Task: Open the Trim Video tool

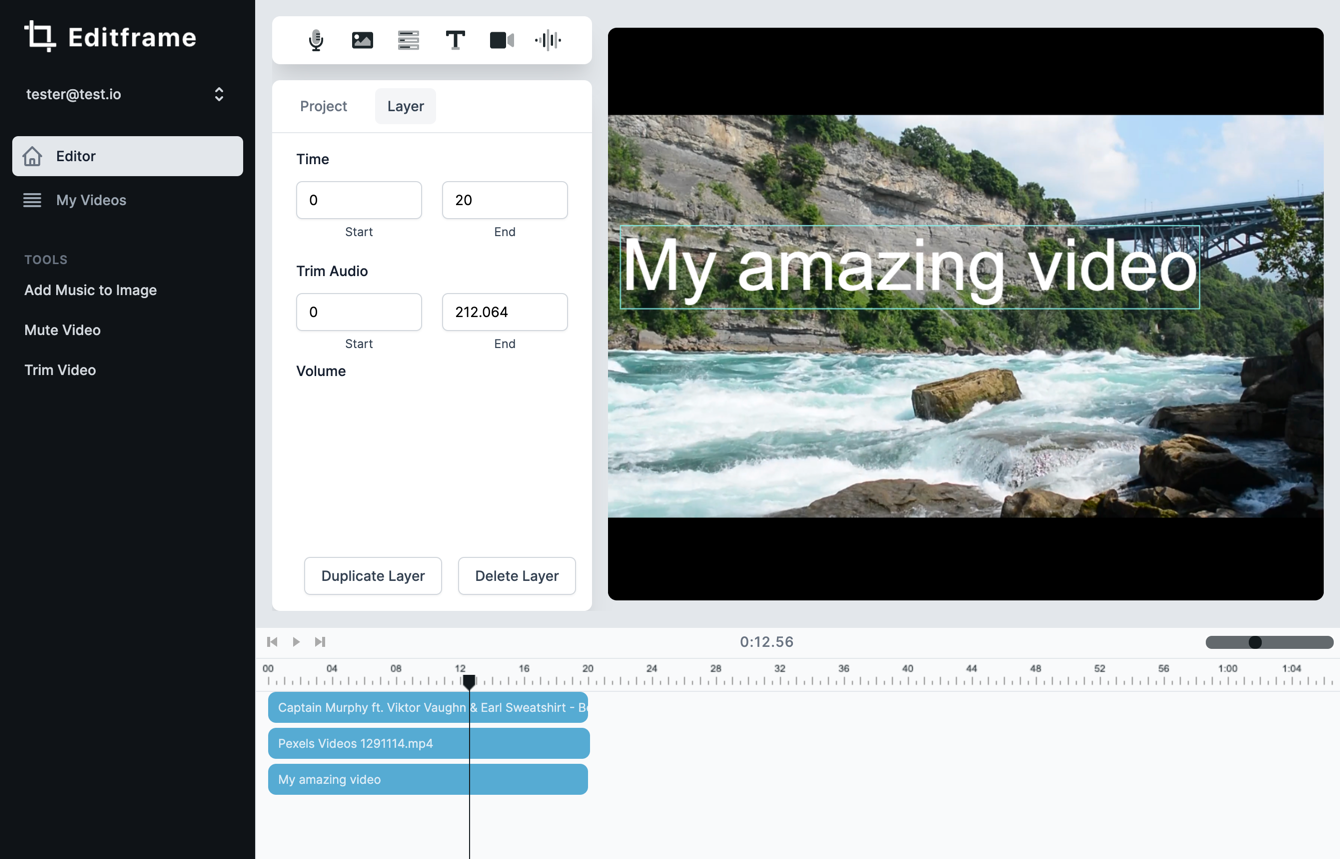Action: pyautogui.click(x=60, y=370)
